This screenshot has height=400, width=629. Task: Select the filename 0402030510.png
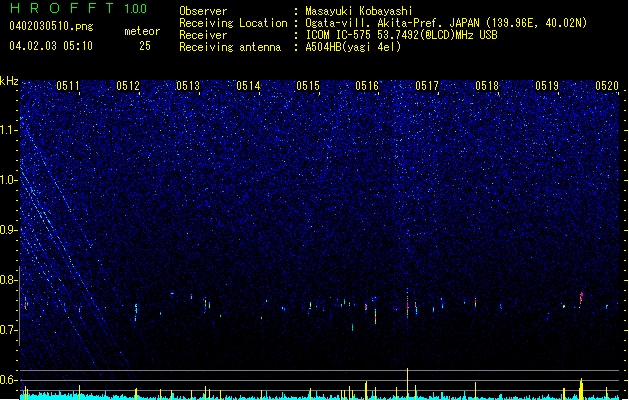(x=51, y=26)
